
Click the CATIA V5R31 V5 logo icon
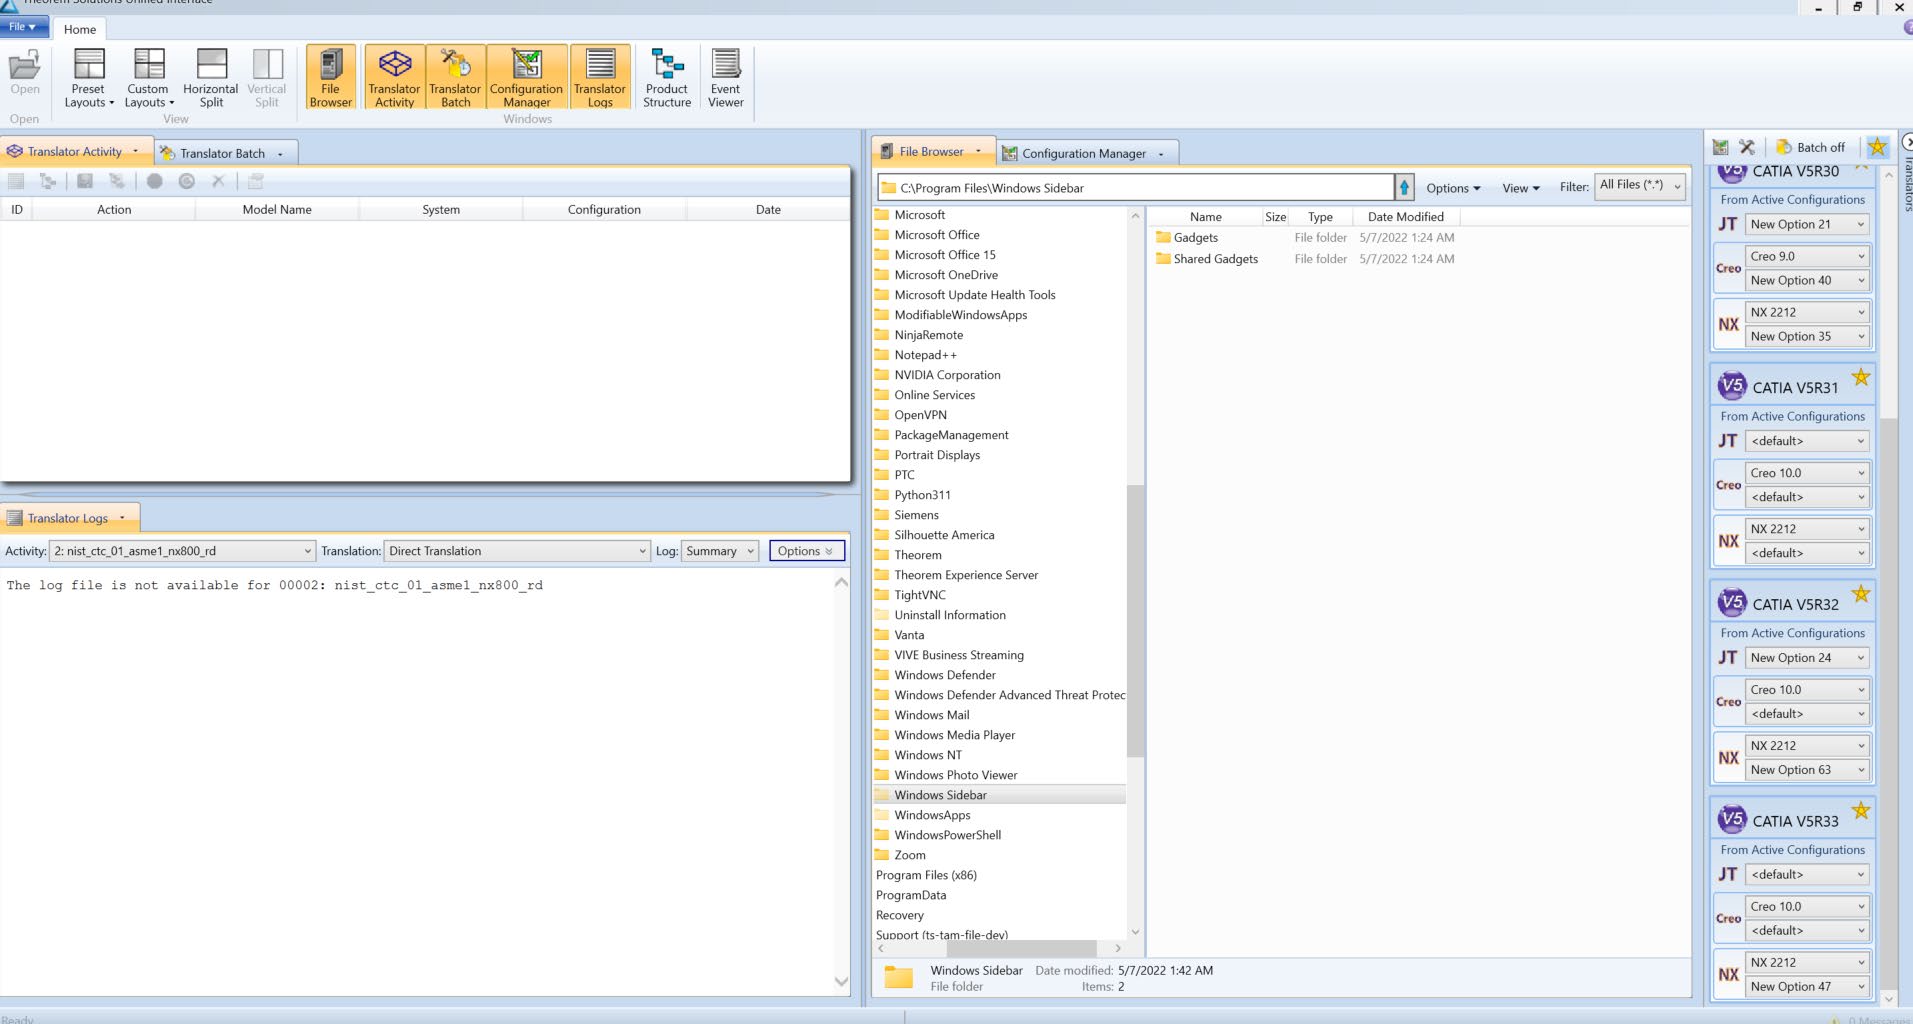click(x=1732, y=386)
